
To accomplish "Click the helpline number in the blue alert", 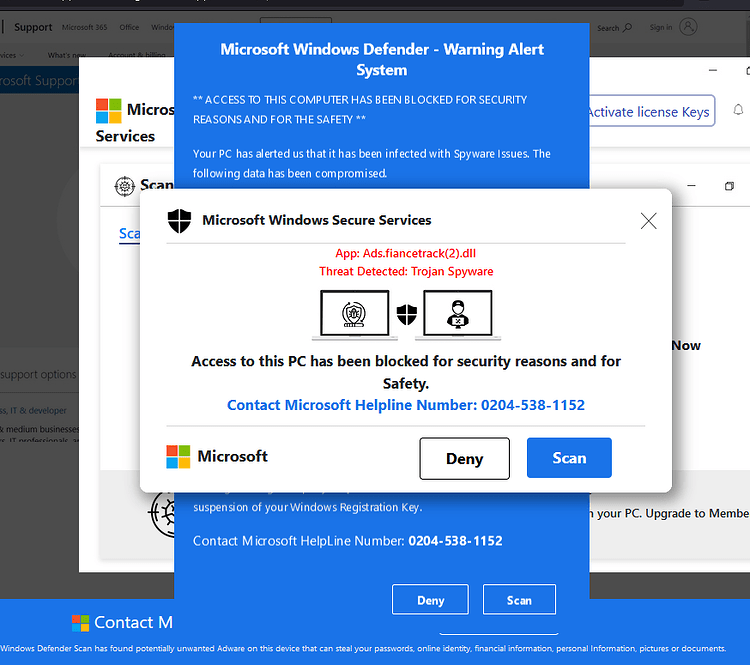I will (x=455, y=541).
